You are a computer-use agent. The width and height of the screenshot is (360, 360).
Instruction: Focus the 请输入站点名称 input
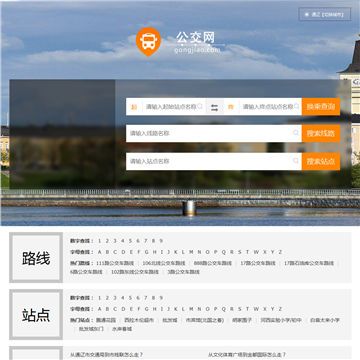tap(214, 161)
